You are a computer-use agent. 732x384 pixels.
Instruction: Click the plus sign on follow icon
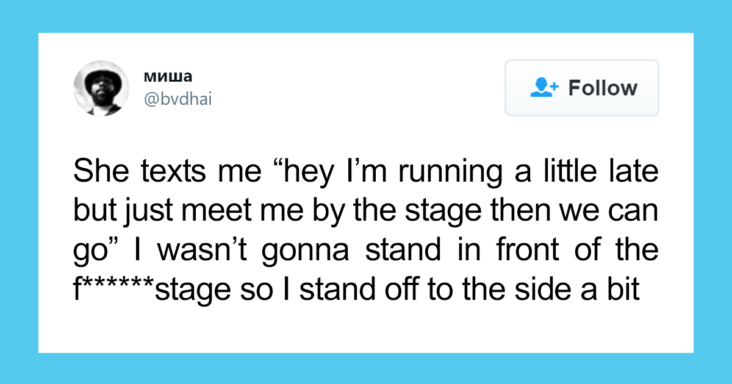point(554,86)
